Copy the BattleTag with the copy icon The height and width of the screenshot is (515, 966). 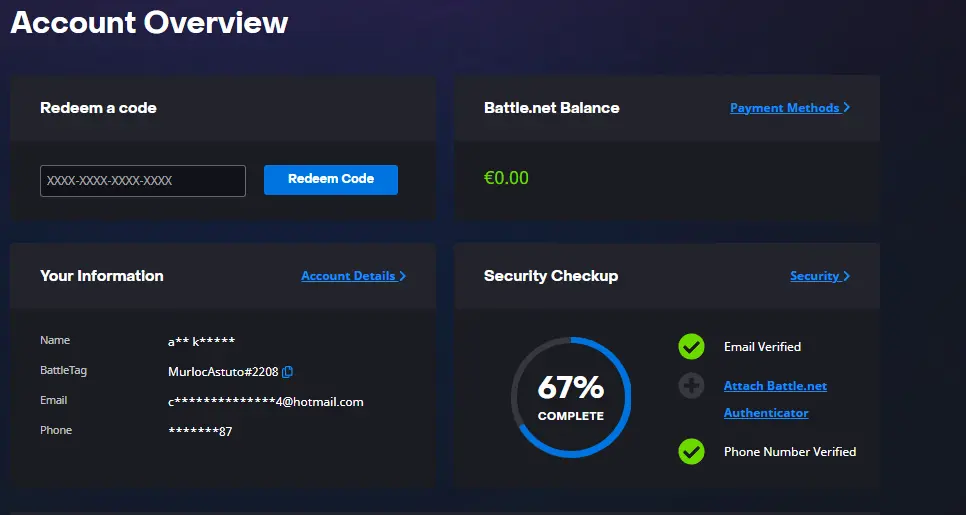click(287, 372)
